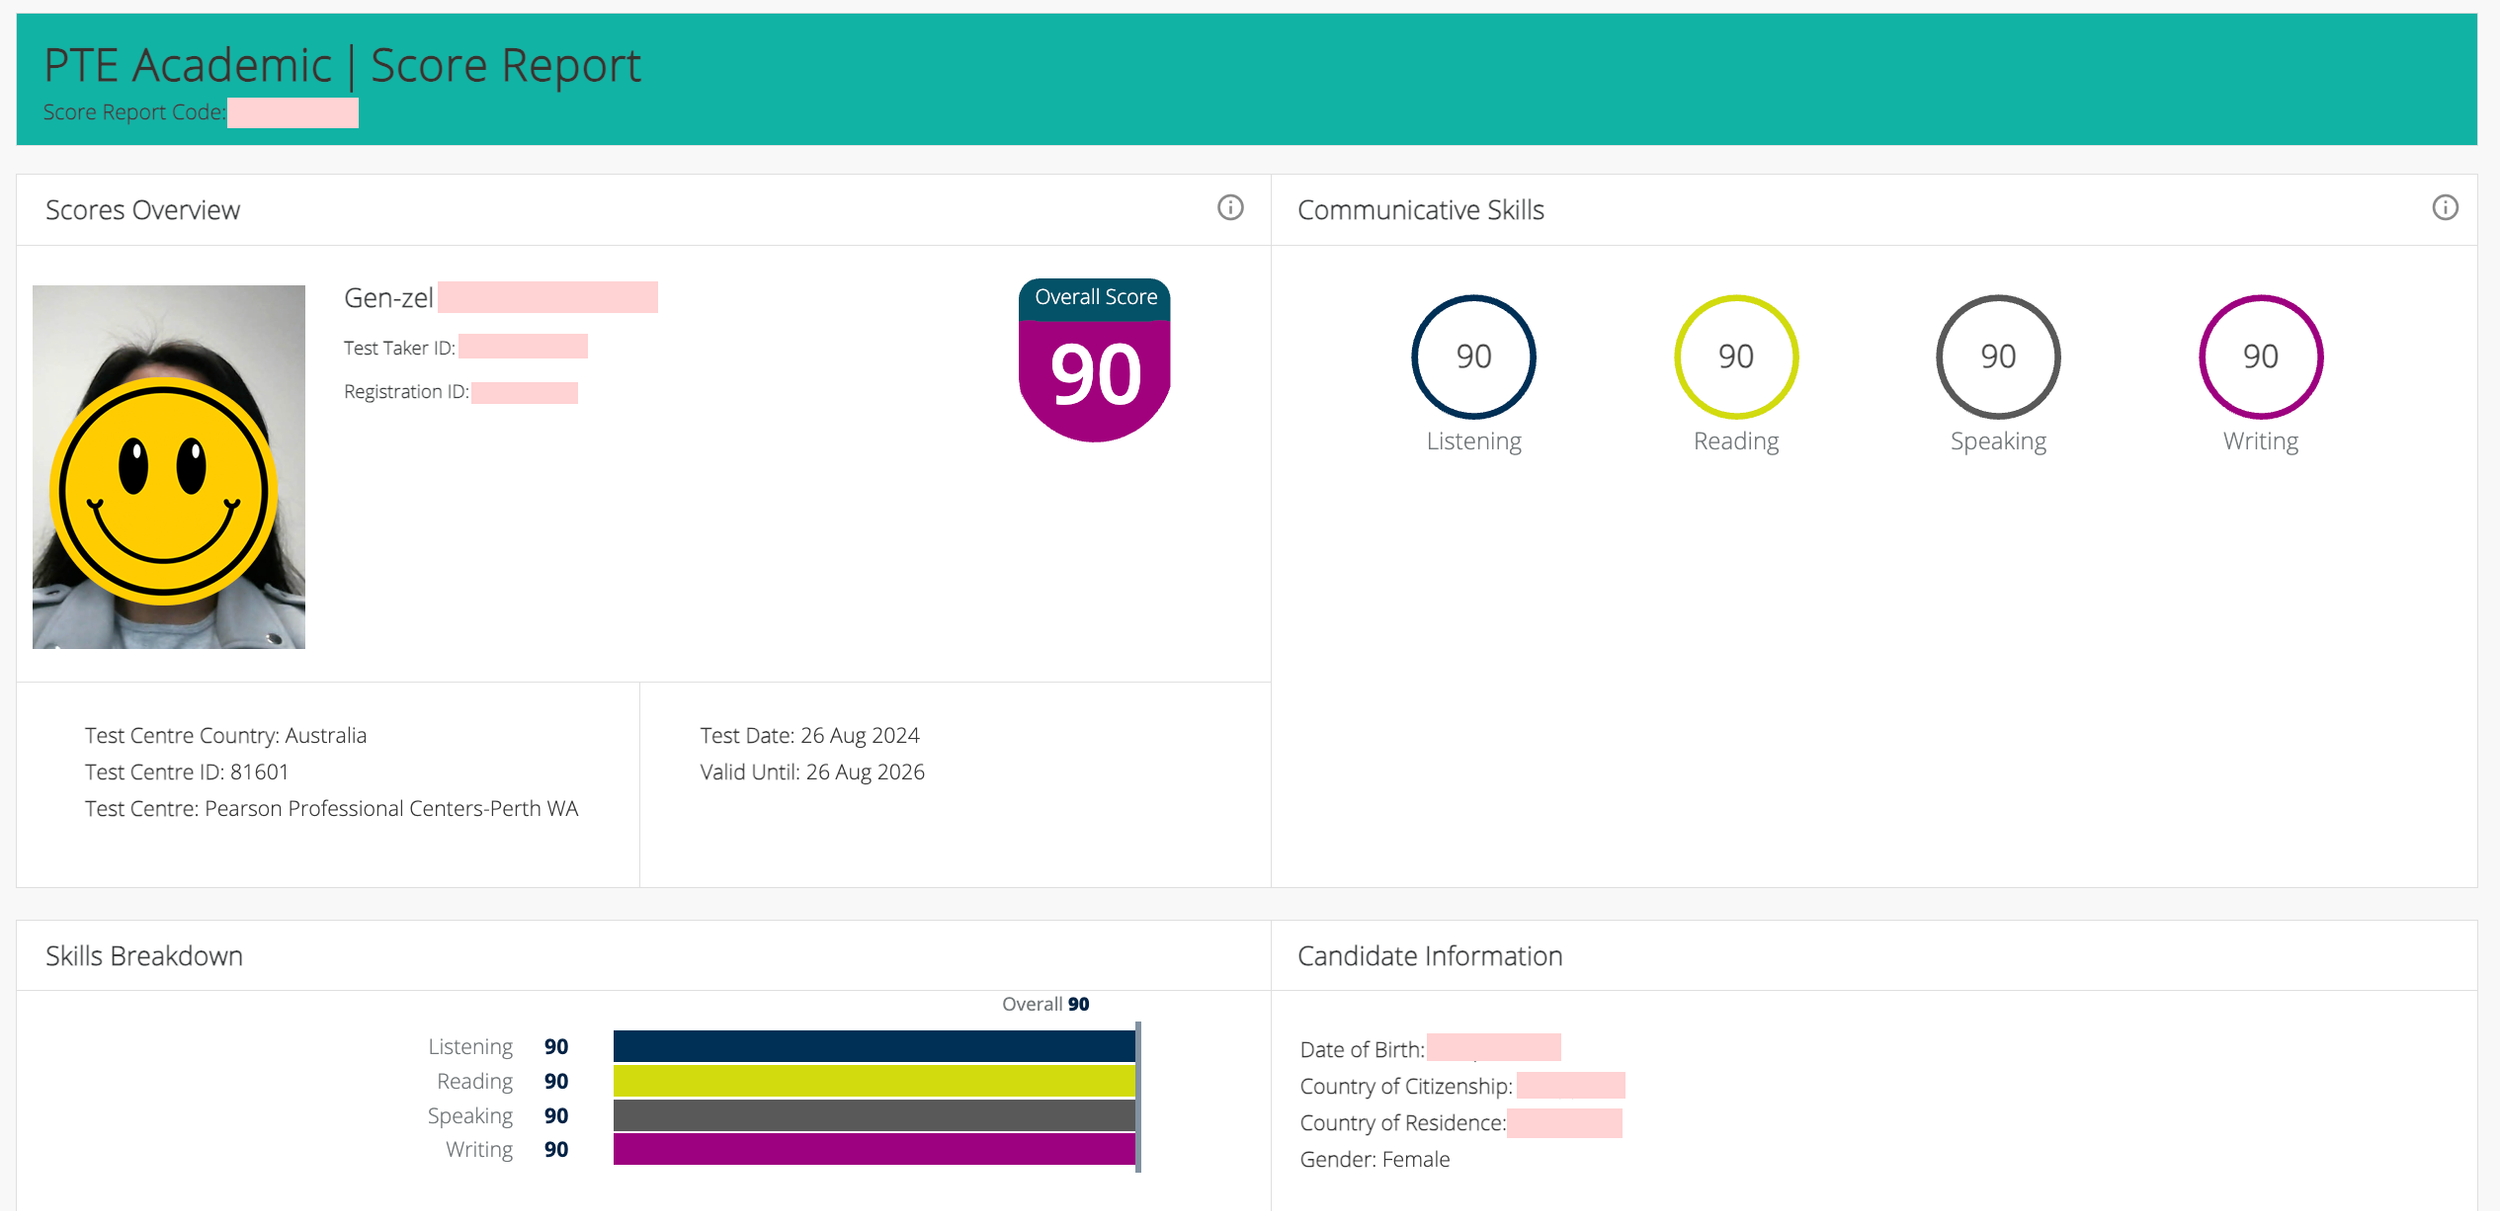The width and height of the screenshot is (2500, 1211).
Task: Click the Reading score circle
Action: coord(1735,356)
